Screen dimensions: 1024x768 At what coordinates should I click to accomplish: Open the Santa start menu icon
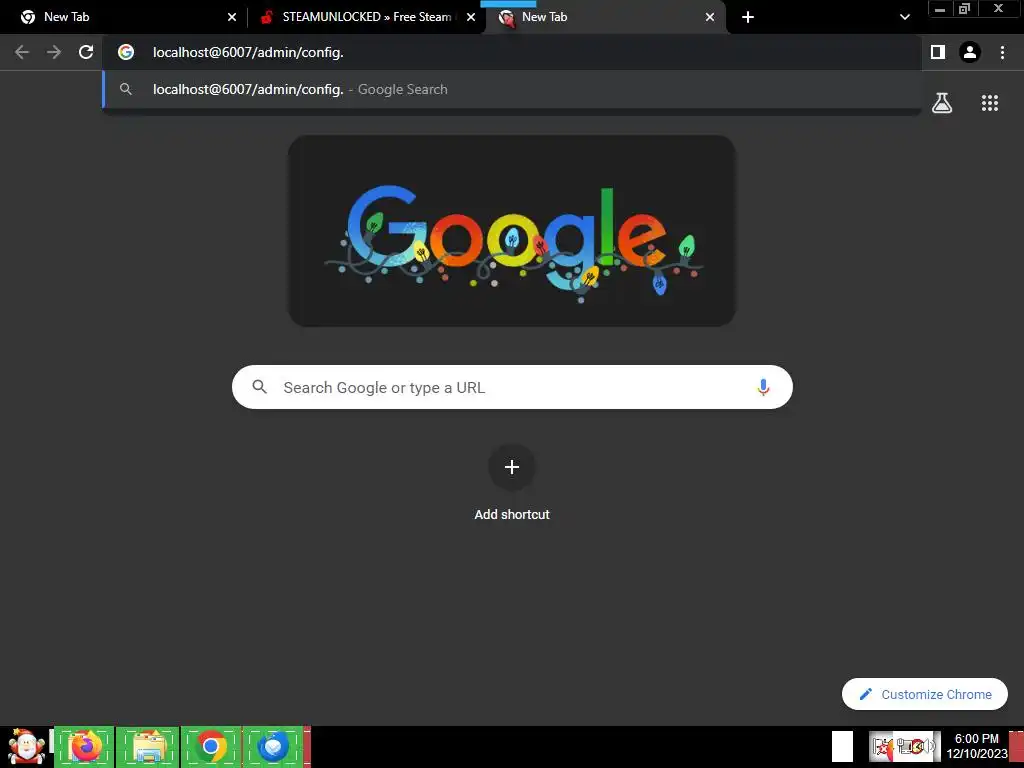tap(26, 746)
